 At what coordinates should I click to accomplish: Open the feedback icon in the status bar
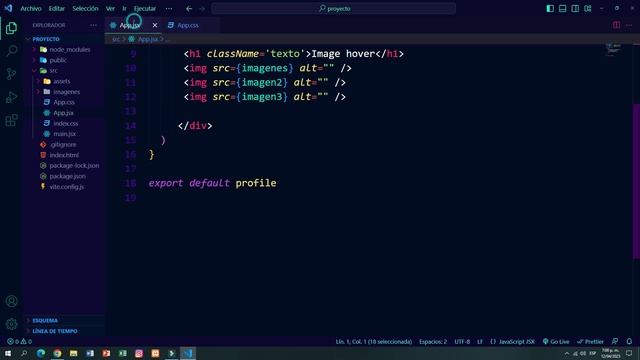tap(615, 342)
